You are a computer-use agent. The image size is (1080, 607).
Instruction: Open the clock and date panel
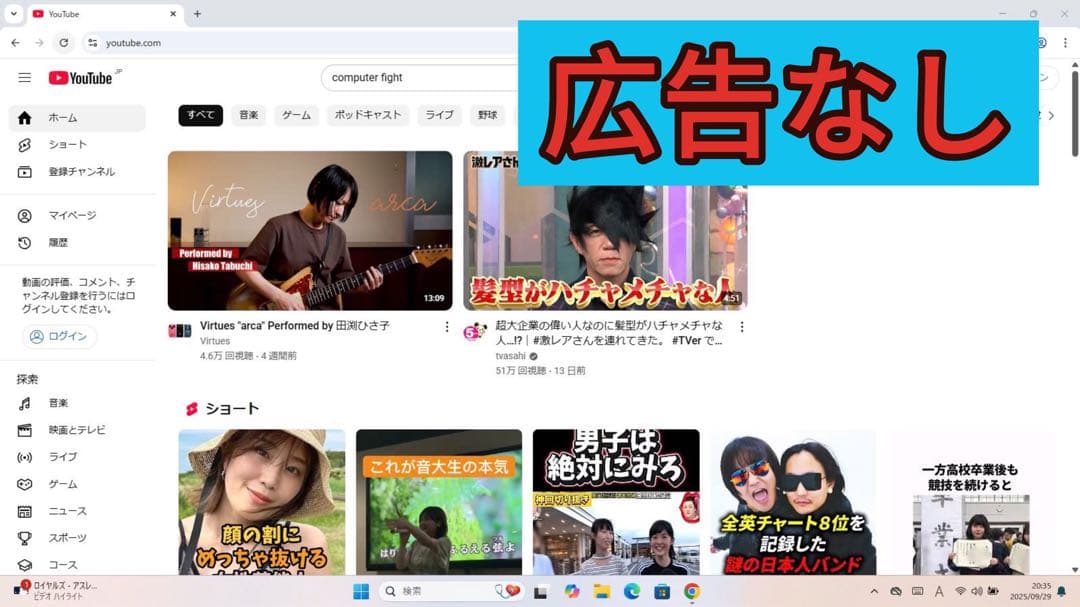tap(1030, 591)
